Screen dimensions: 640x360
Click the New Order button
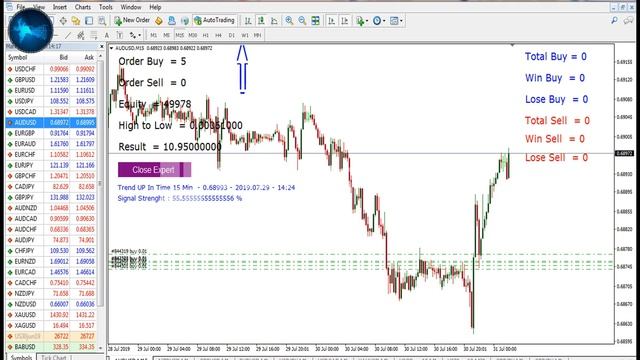(132, 20)
